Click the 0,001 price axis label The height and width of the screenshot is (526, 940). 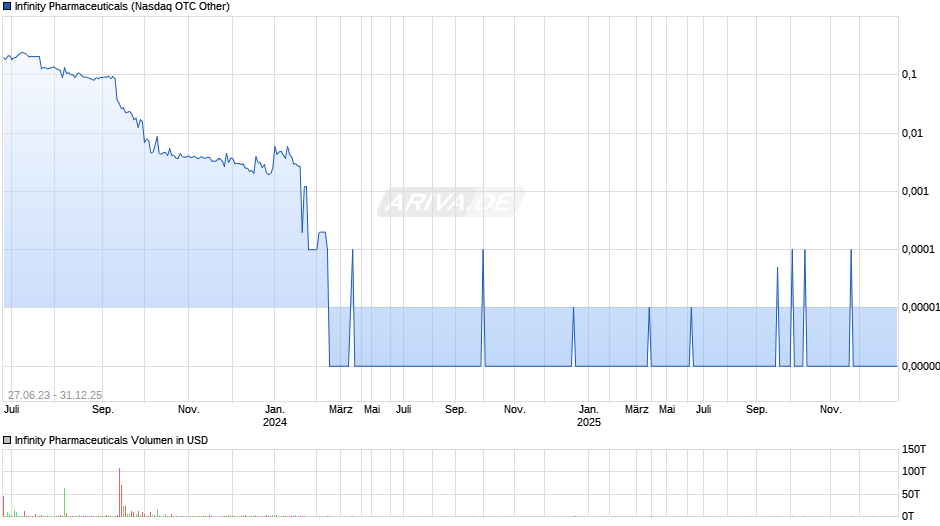point(915,191)
